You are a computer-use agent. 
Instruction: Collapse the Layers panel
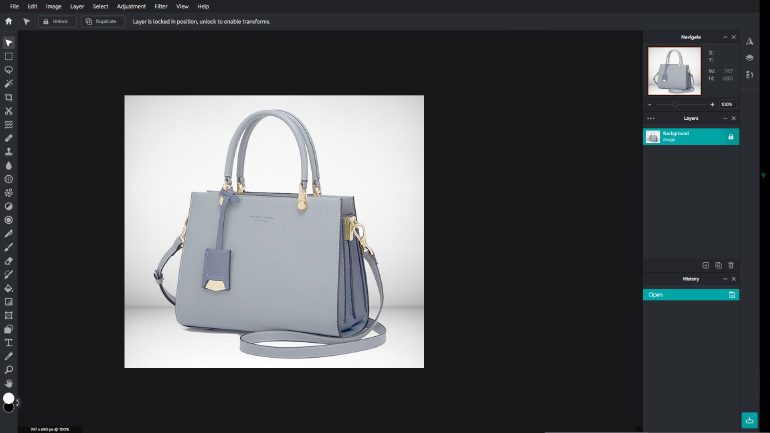click(x=725, y=118)
